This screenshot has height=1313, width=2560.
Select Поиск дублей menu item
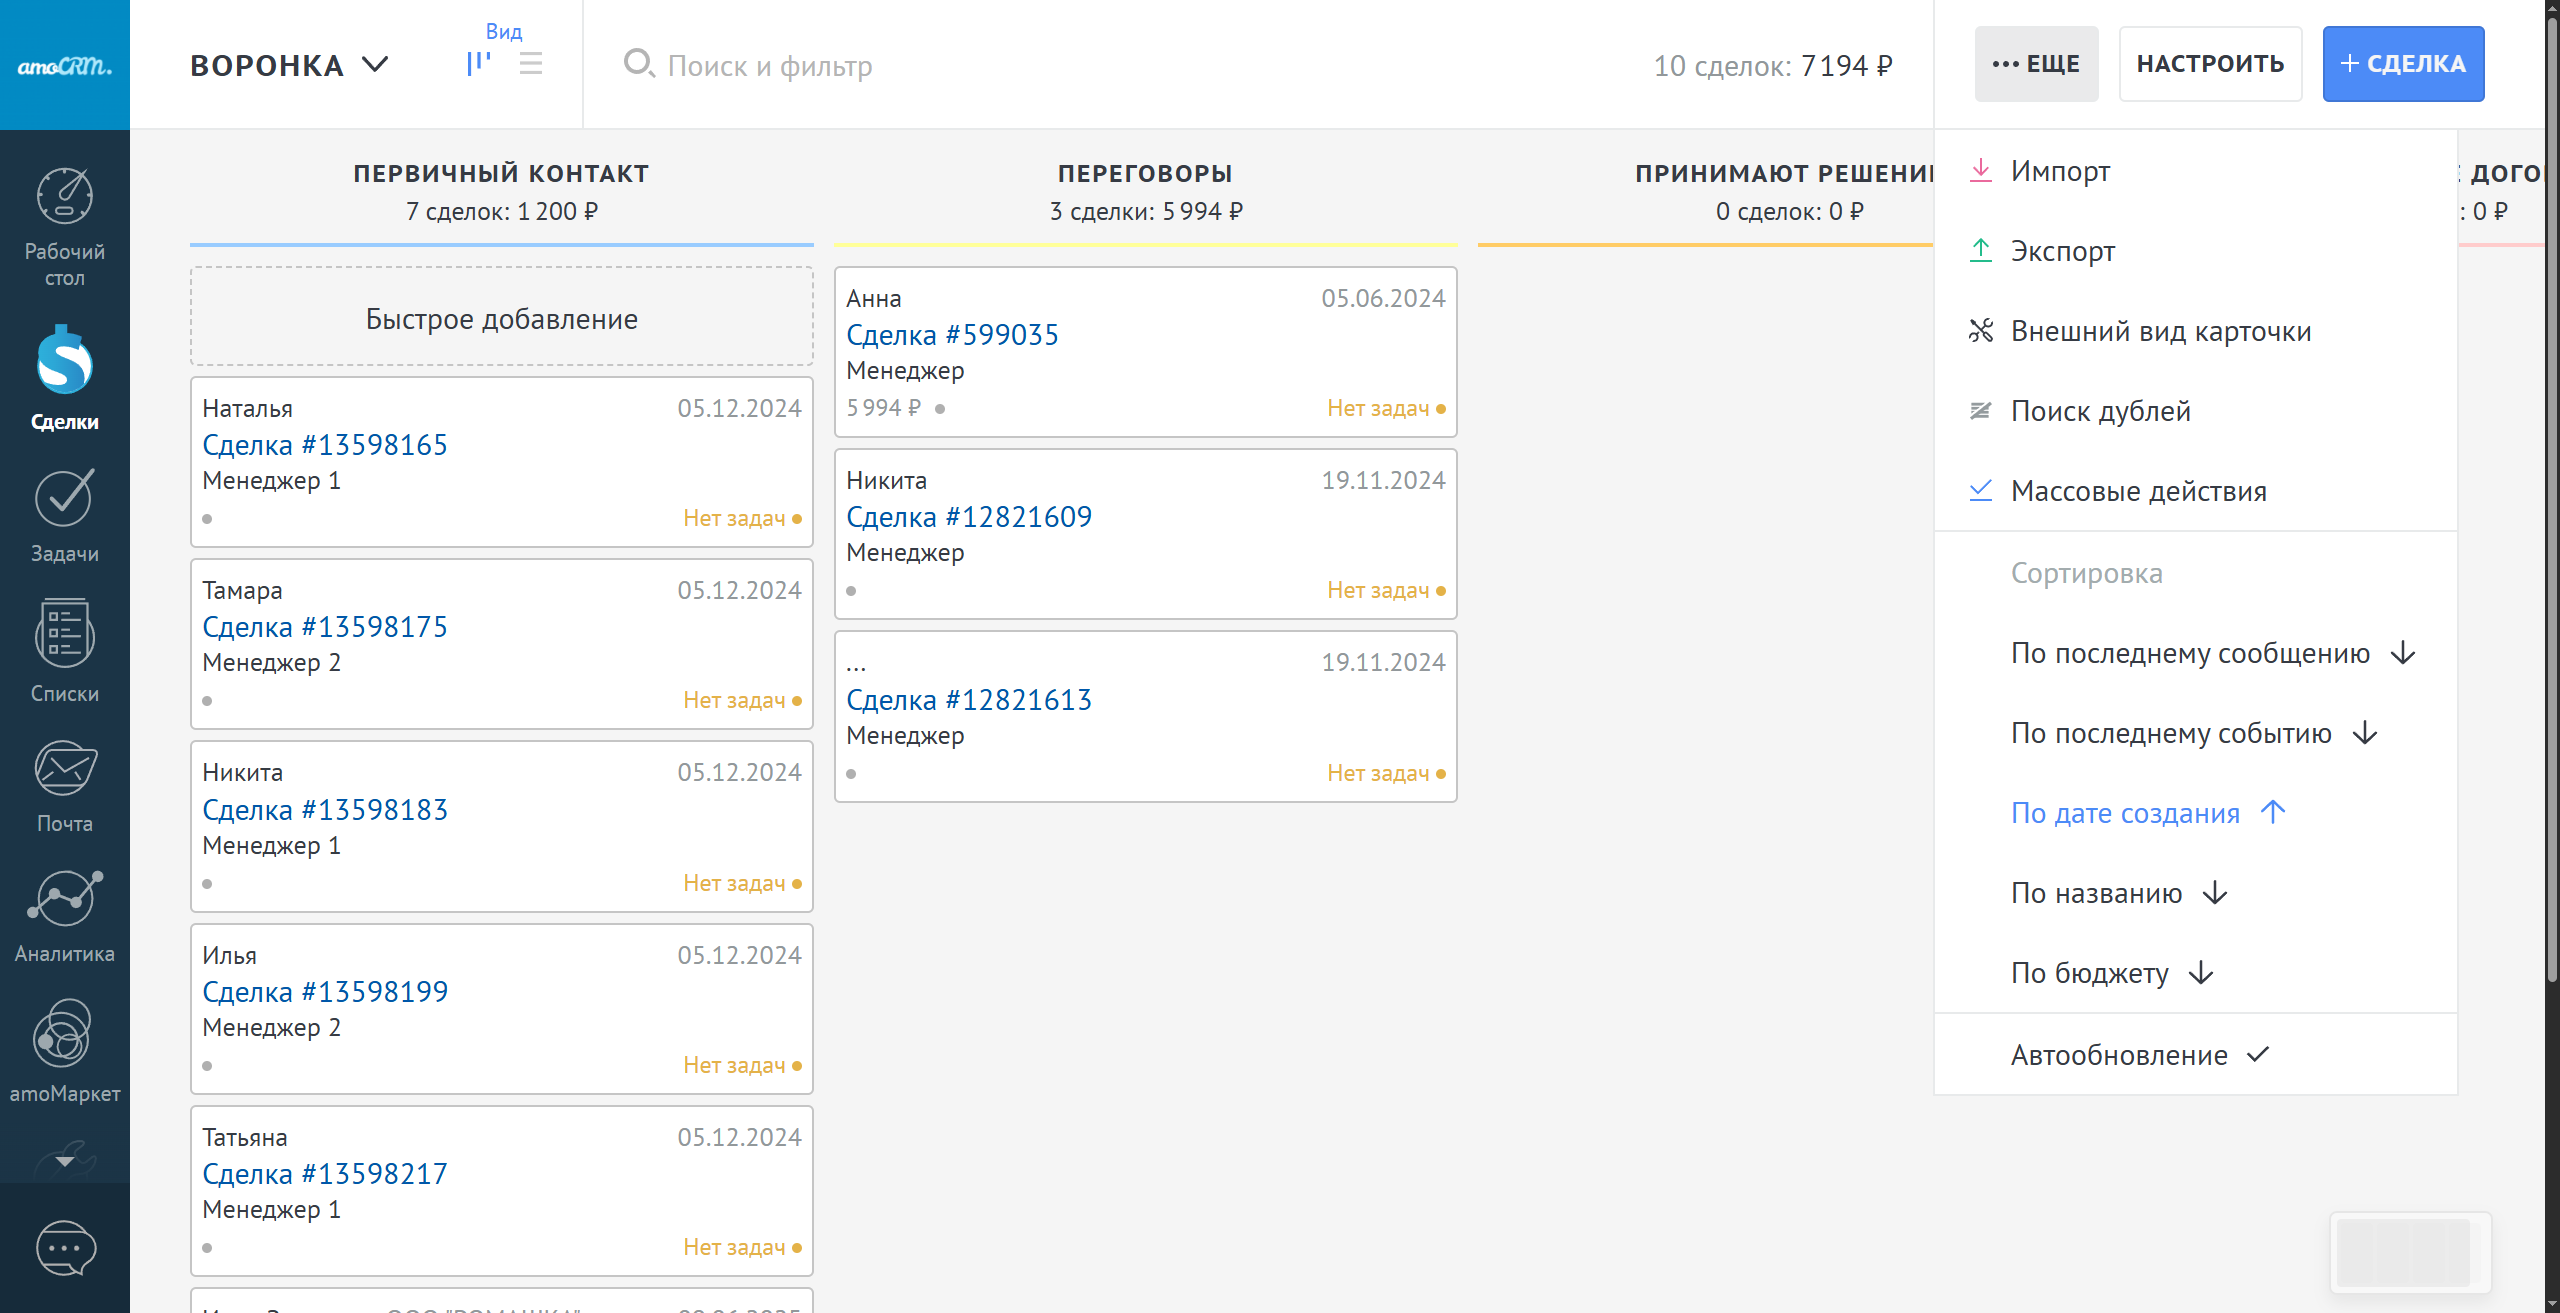(x=2100, y=411)
